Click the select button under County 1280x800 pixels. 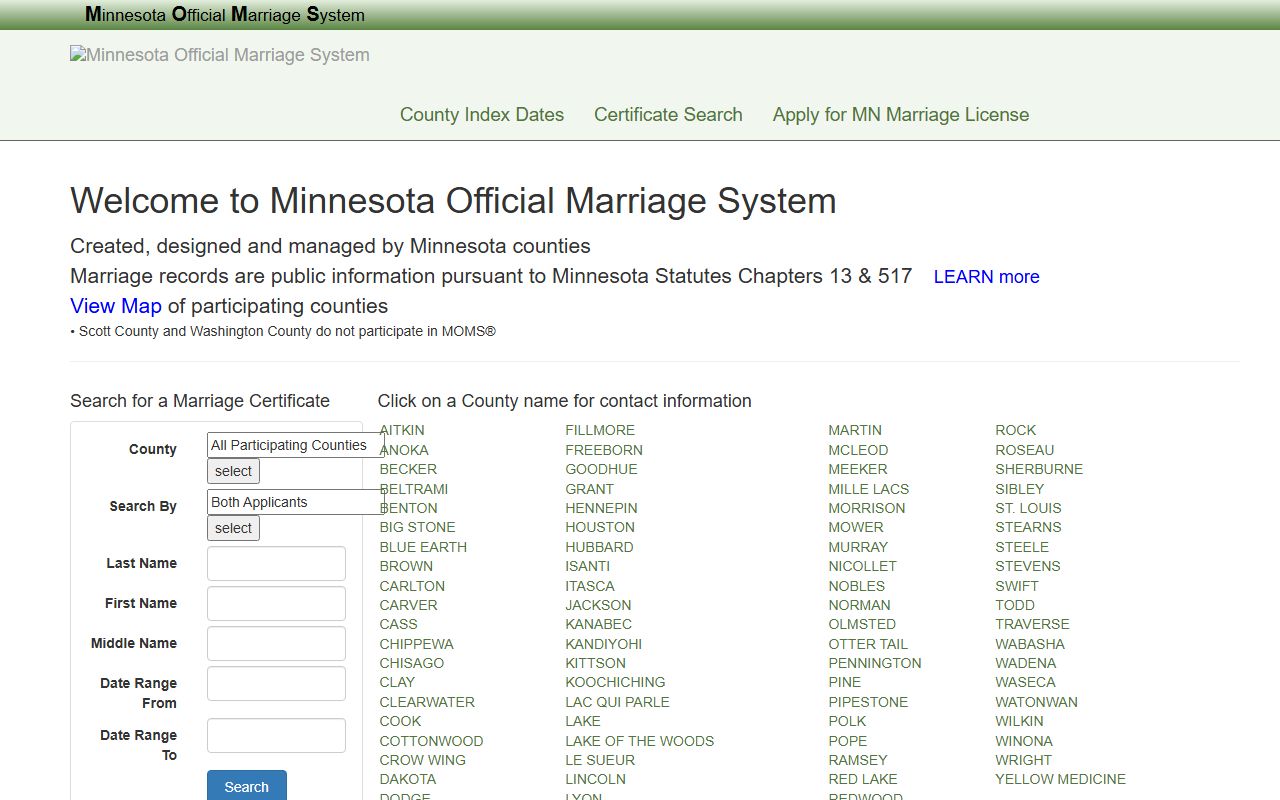(x=233, y=471)
